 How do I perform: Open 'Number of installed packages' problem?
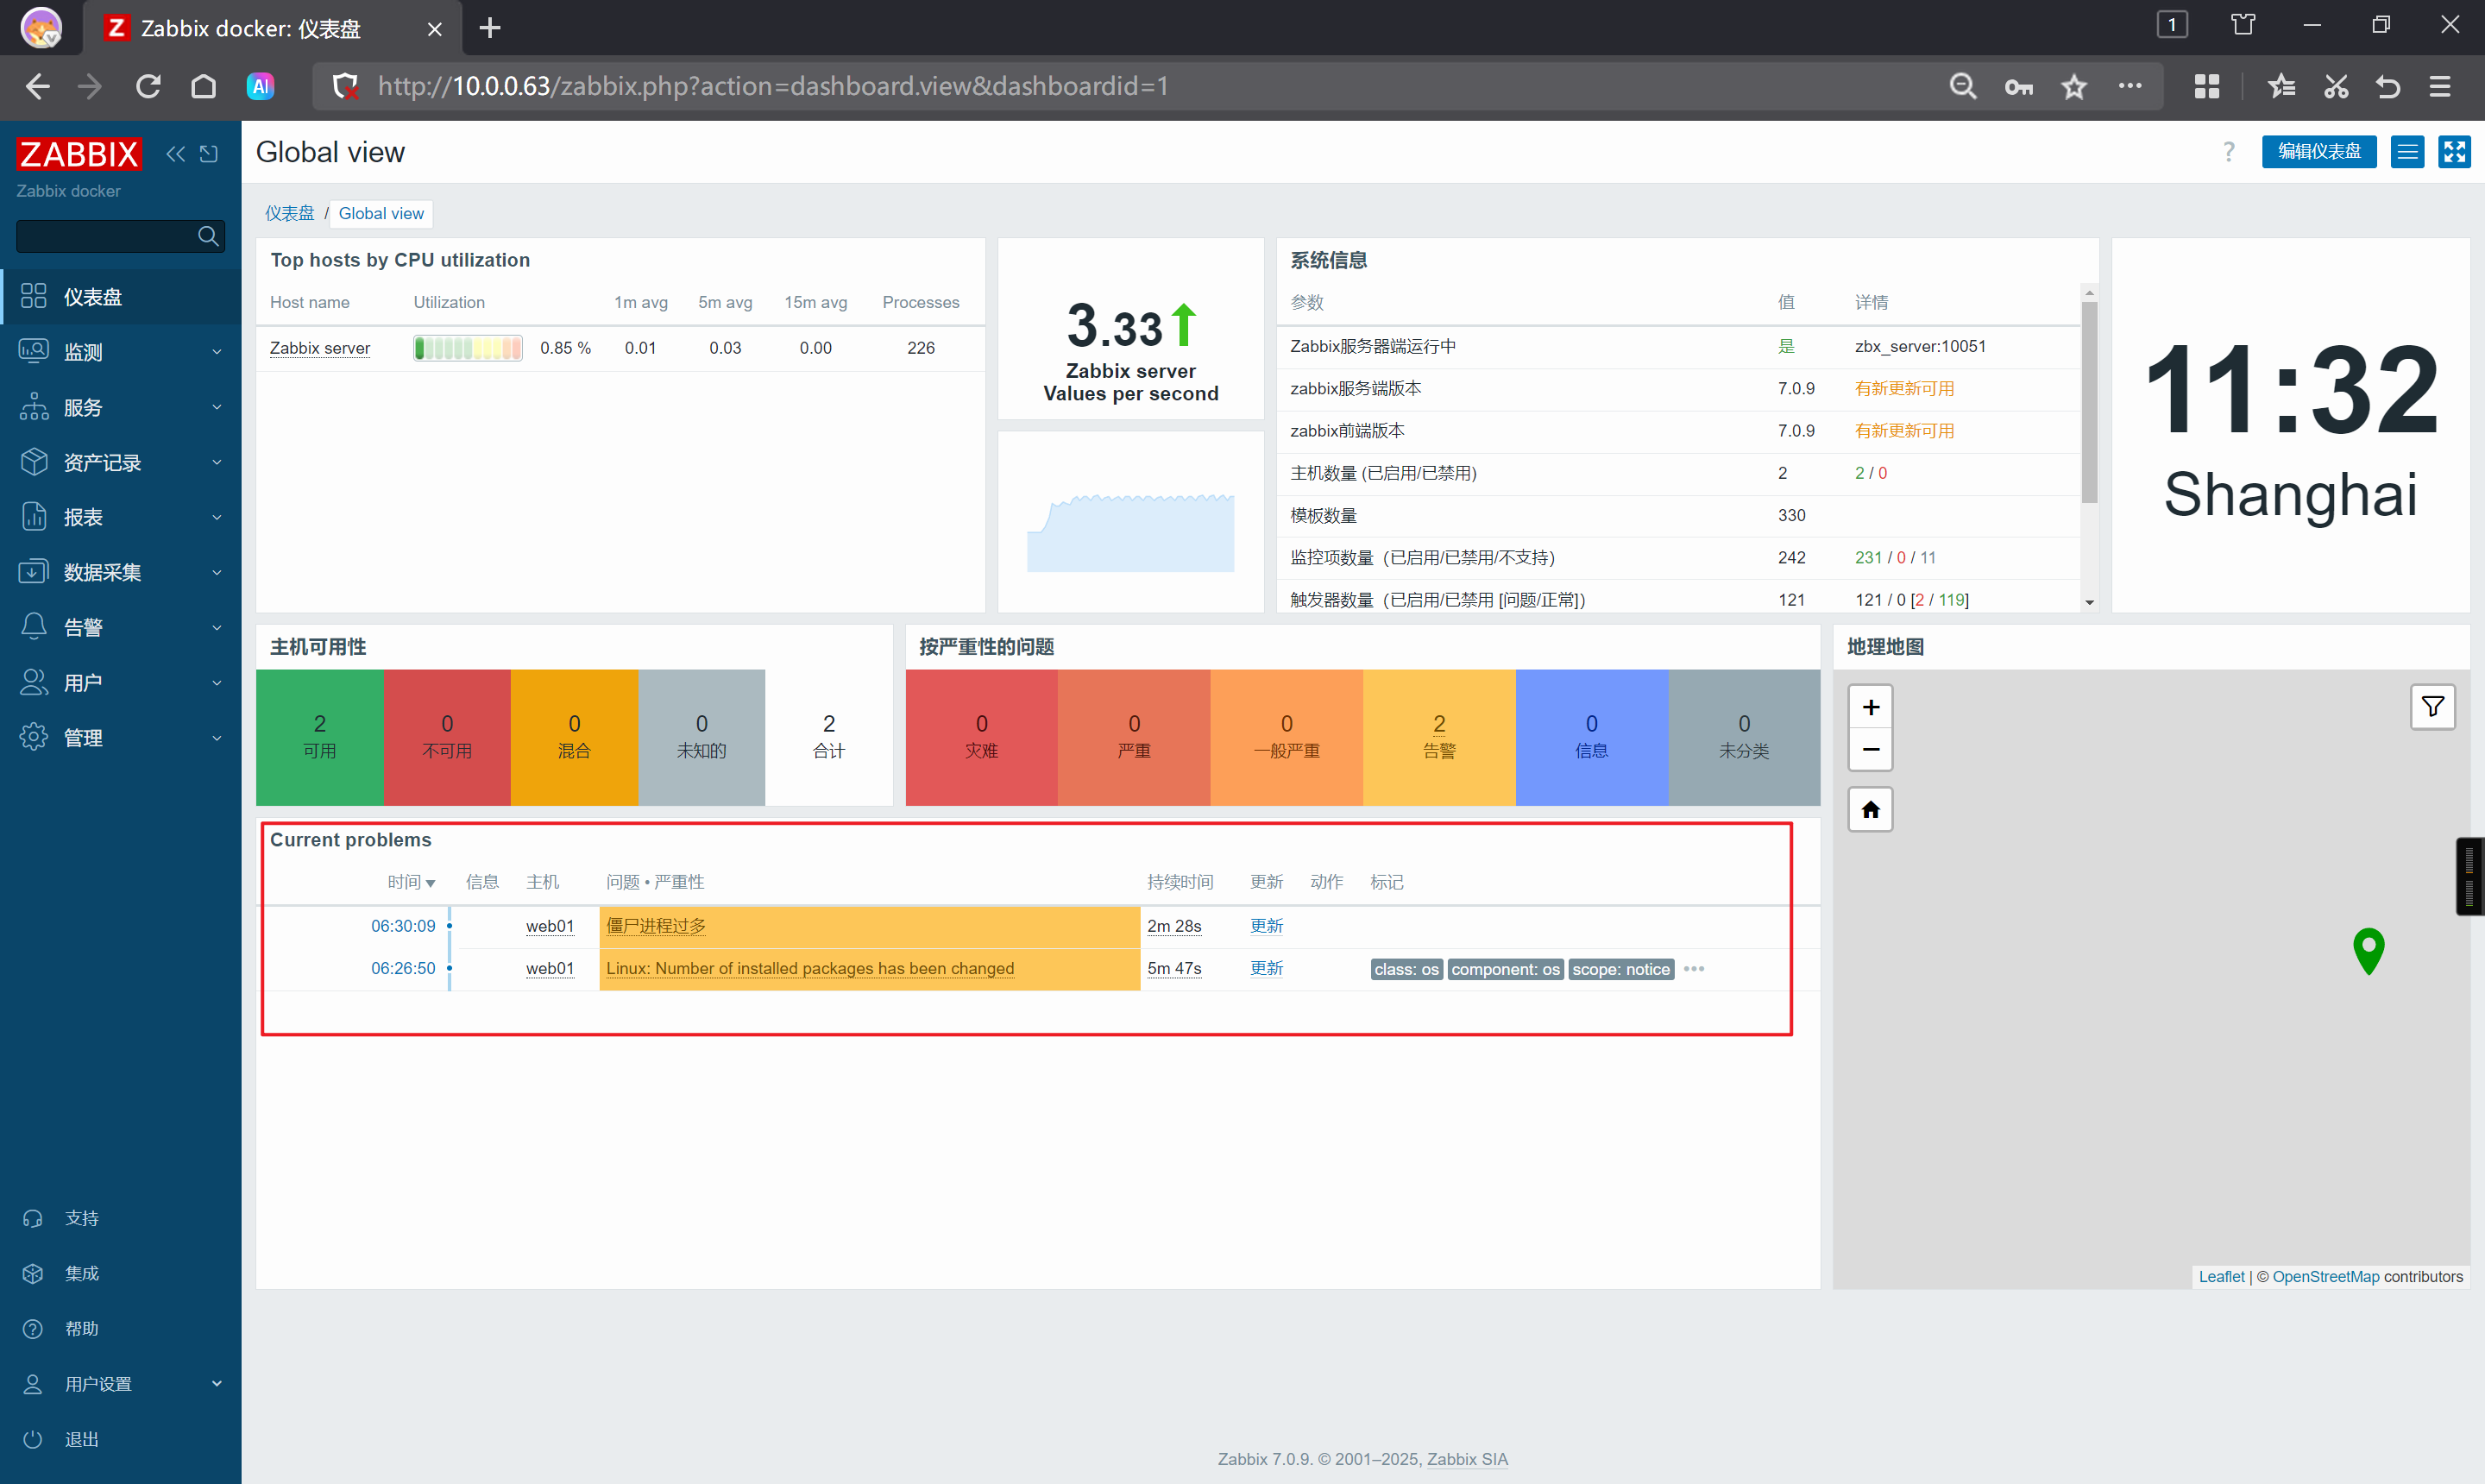pyautogui.click(x=810, y=968)
